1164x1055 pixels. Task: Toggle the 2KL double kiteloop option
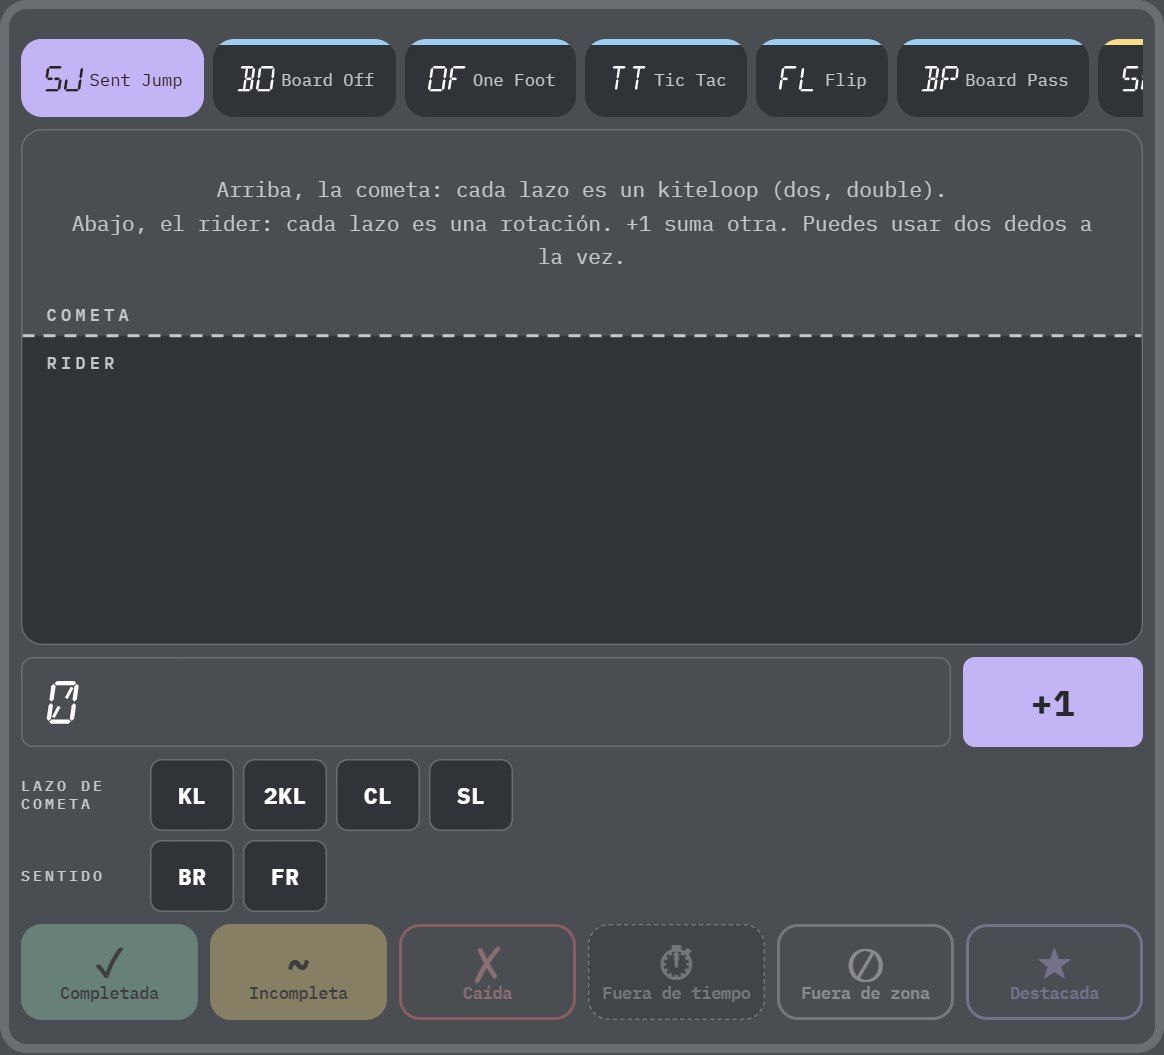pos(285,795)
